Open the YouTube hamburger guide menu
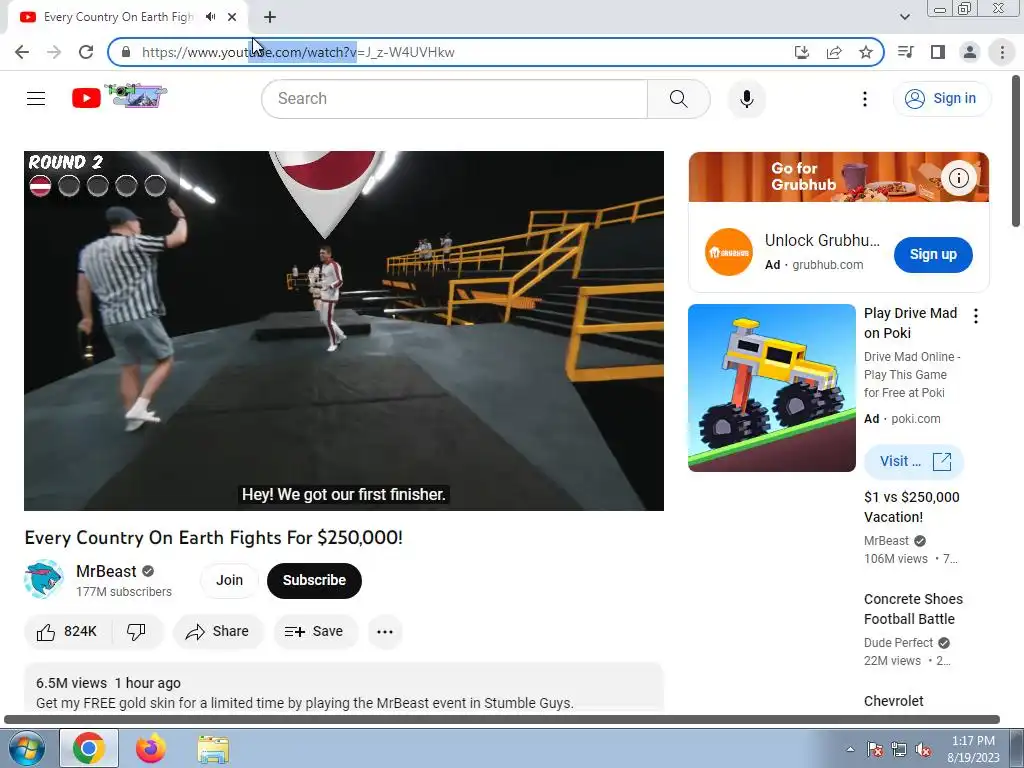 tap(36, 99)
